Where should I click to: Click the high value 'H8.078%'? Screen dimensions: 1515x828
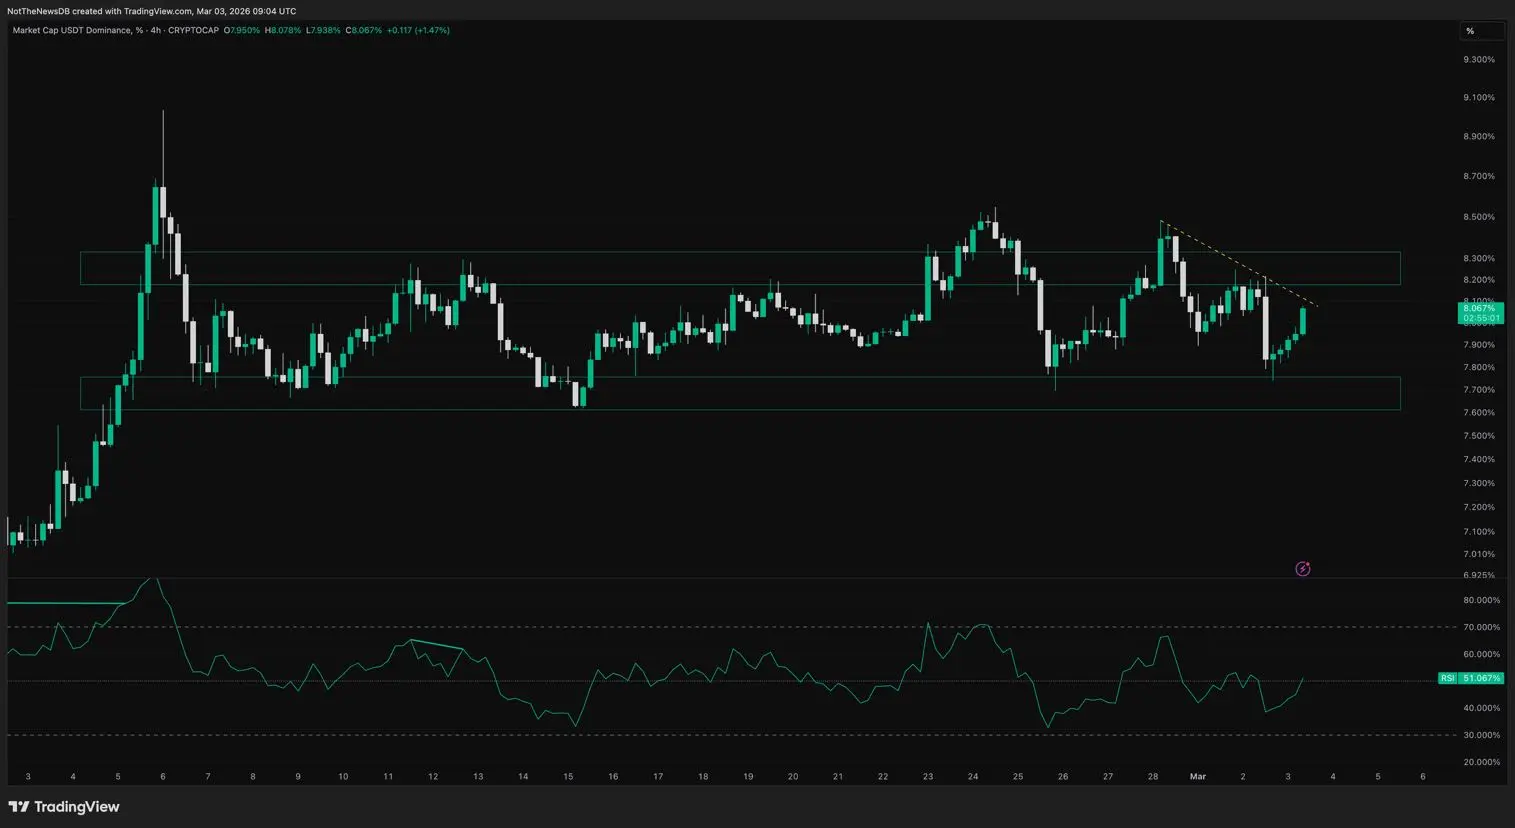pyautogui.click(x=283, y=30)
